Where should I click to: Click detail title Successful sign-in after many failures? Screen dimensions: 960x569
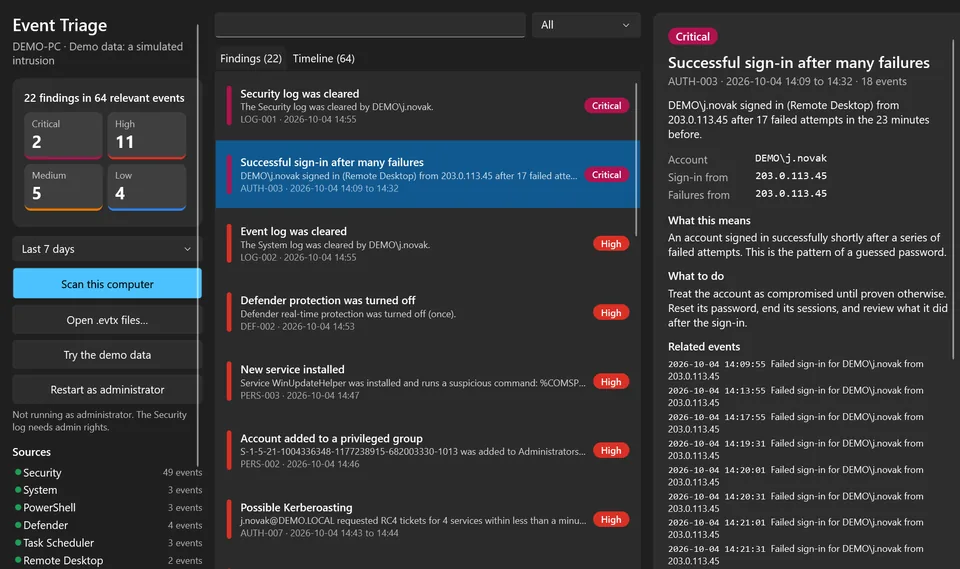pos(798,62)
